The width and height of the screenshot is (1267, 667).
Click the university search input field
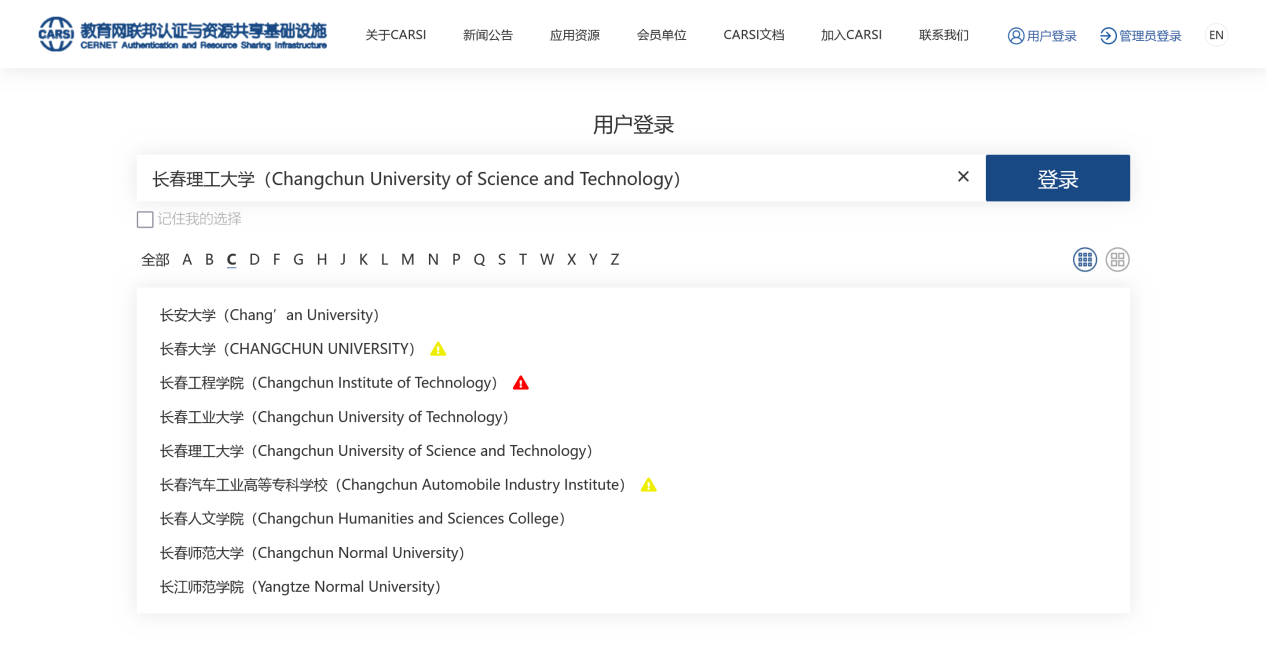[x=561, y=178]
